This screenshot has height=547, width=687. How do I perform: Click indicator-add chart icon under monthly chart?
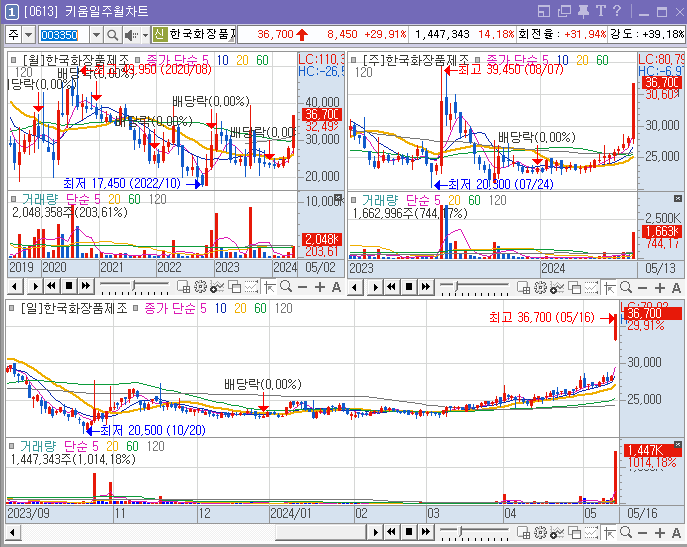click(217, 287)
